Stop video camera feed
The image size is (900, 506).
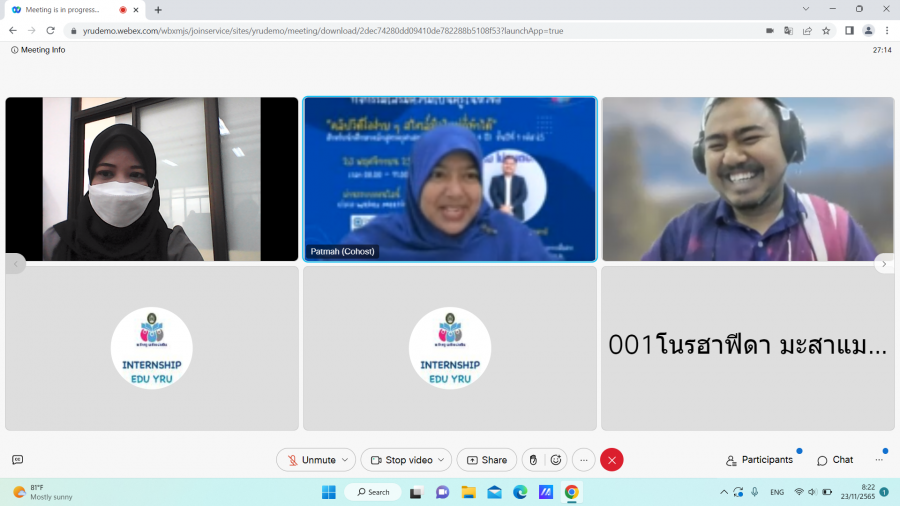click(x=401, y=460)
